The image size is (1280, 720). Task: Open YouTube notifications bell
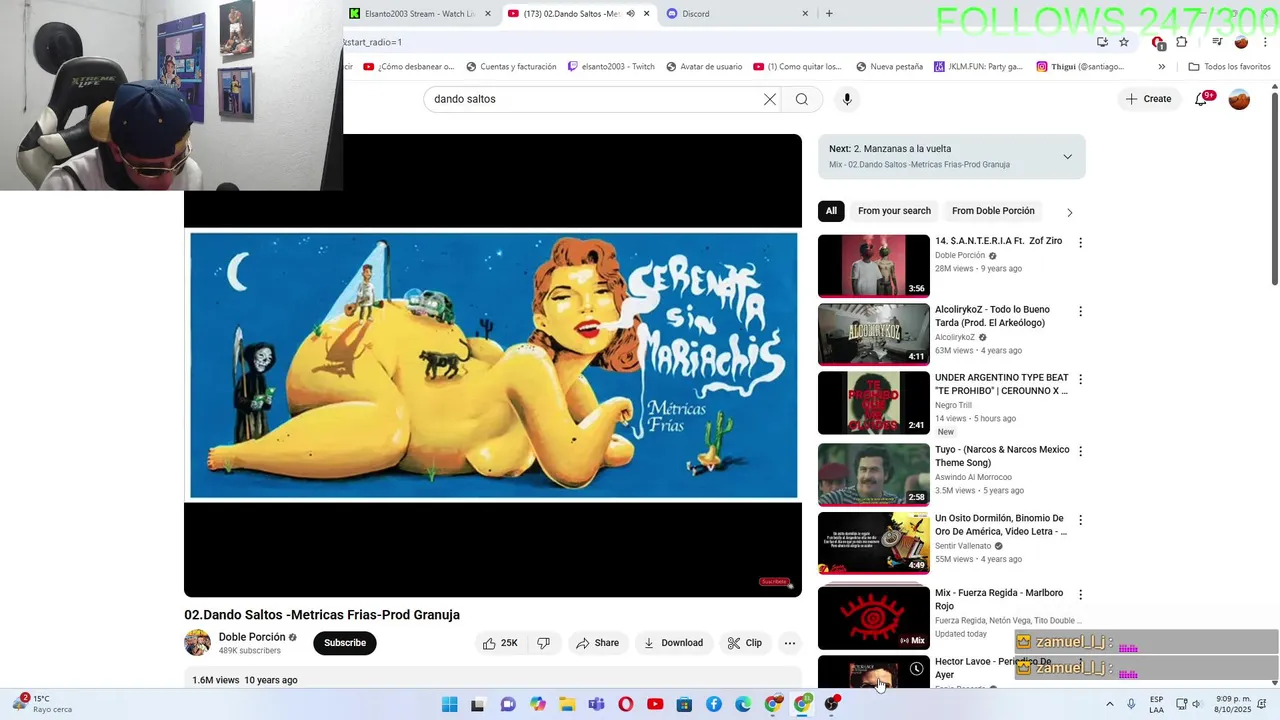(1202, 99)
